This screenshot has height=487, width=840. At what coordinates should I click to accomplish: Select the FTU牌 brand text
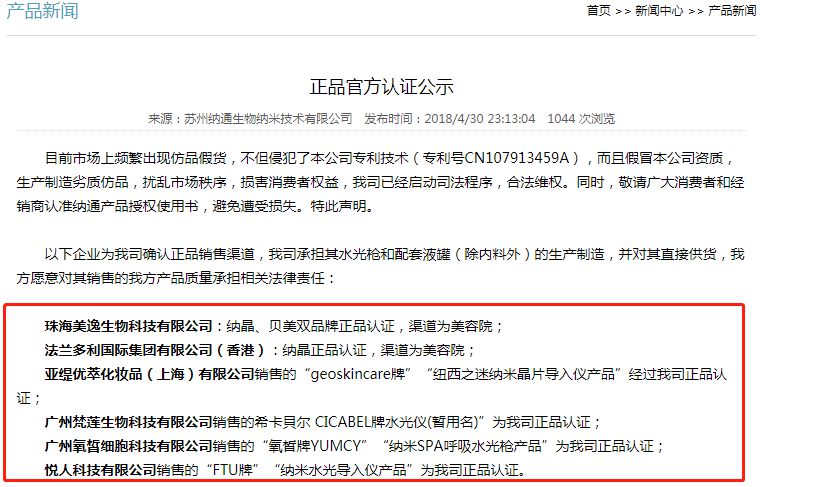(232, 470)
